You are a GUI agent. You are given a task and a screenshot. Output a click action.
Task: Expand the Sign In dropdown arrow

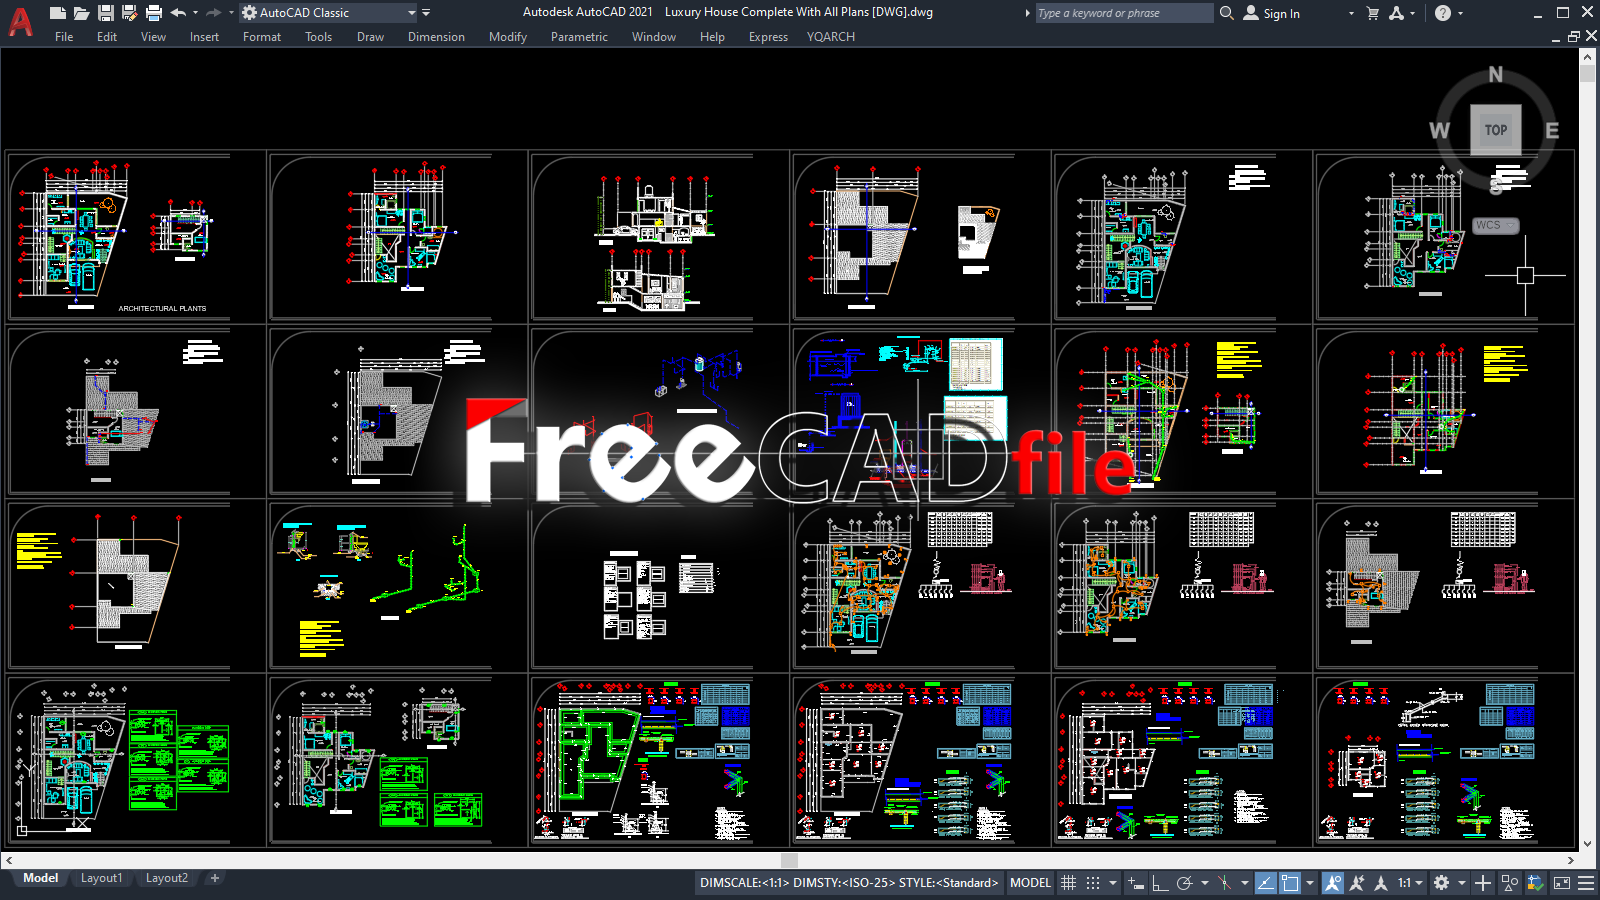[1351, 13]
